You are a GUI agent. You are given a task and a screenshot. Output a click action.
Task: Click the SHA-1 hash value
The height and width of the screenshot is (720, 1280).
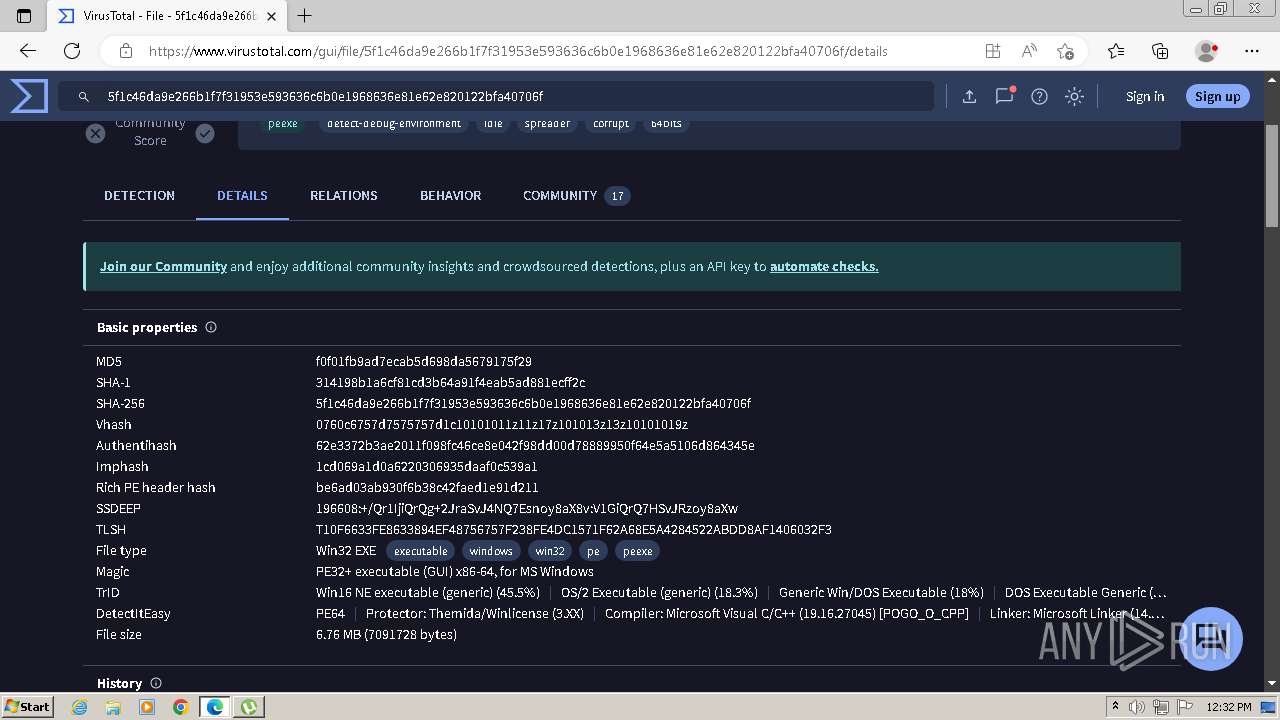tap(451, 383)
